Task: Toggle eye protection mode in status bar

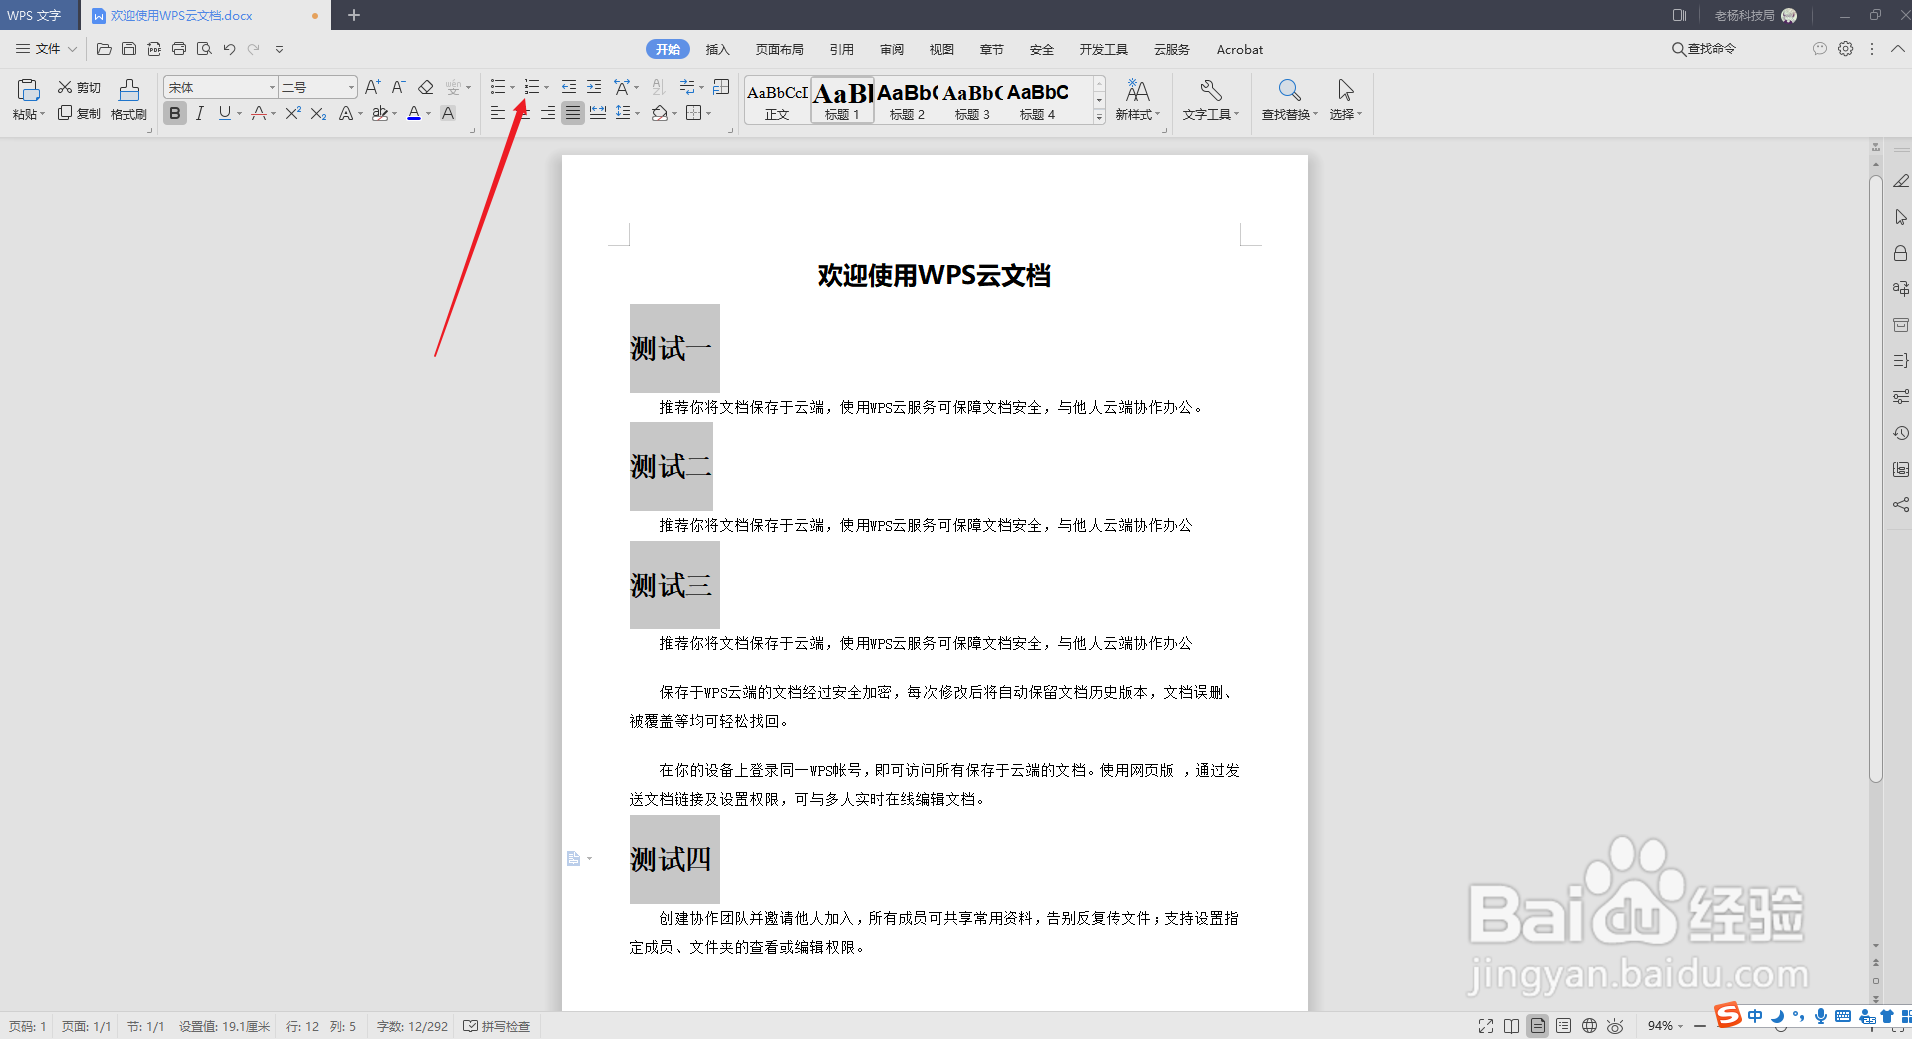Action: coord(1616,1026)
